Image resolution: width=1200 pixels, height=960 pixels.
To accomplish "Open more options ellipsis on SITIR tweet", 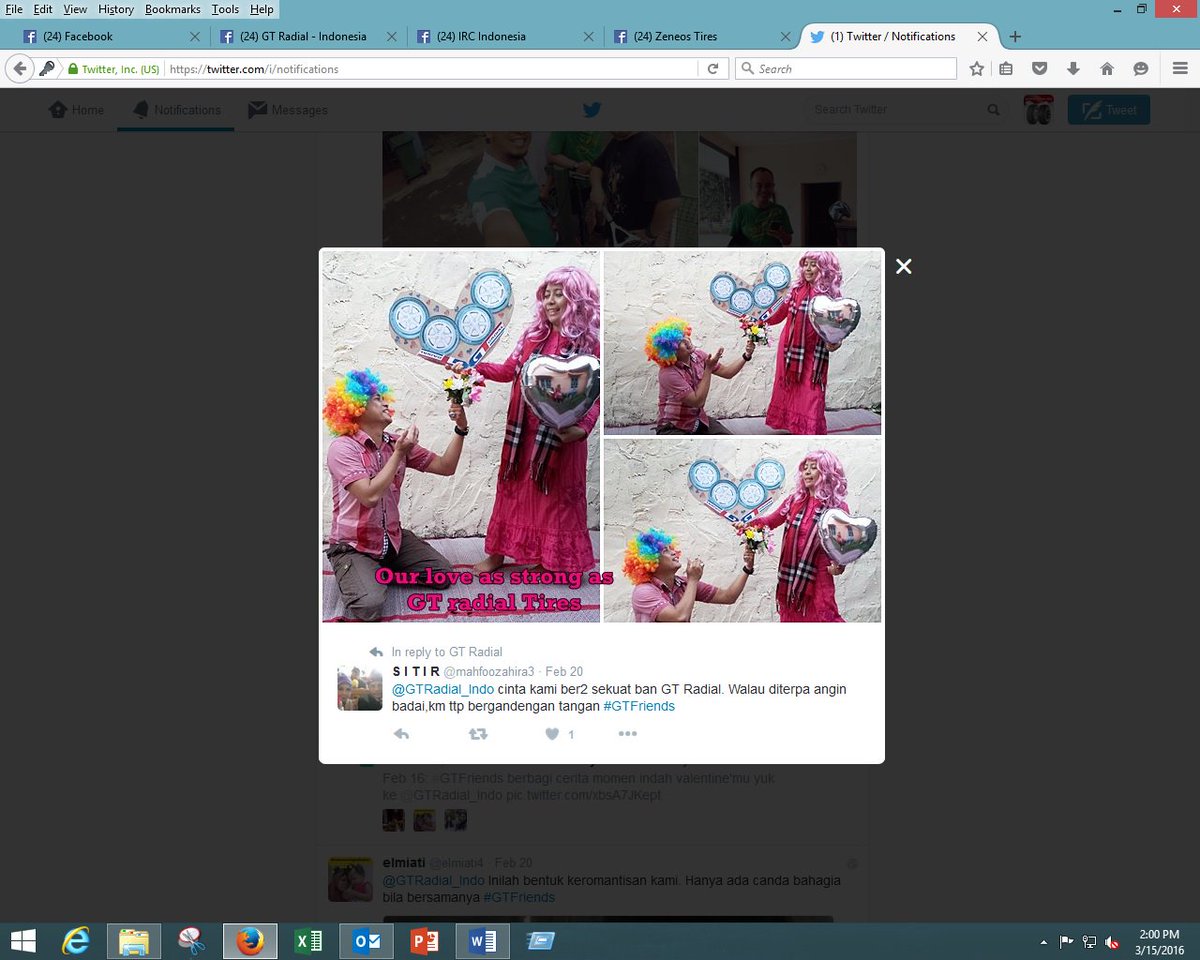I will tap(627, 734).
